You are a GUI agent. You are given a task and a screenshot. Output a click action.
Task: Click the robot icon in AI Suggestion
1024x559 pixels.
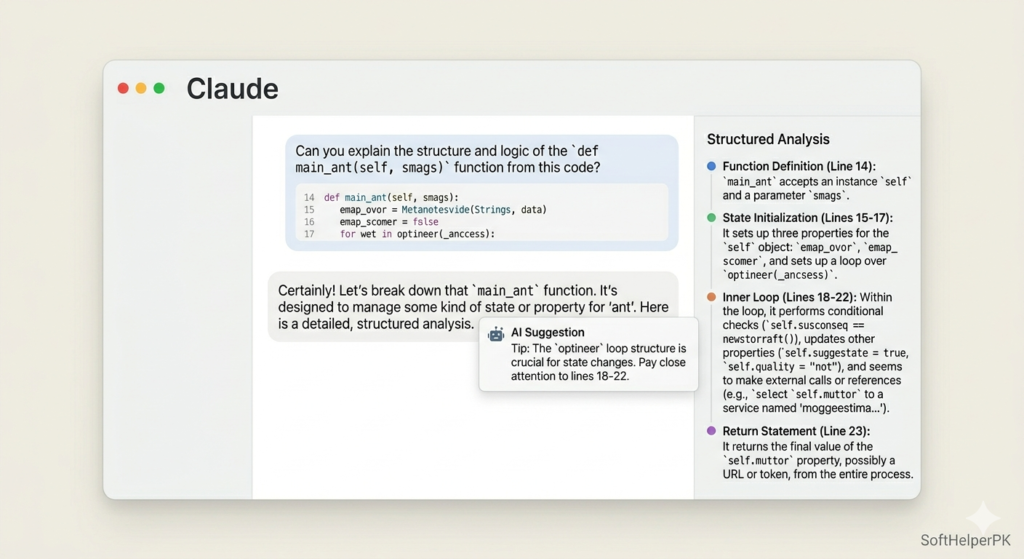[496, 334]
